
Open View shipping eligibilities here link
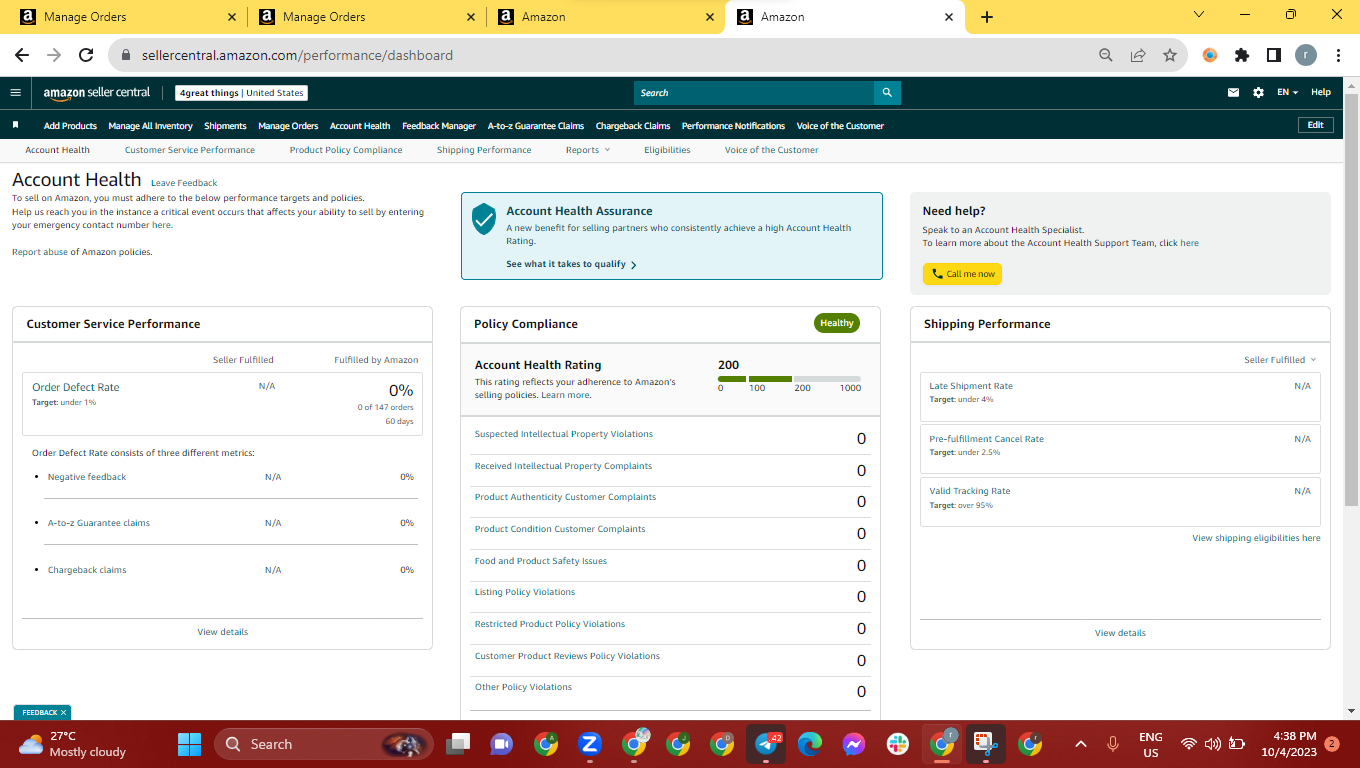(1256, 538)
